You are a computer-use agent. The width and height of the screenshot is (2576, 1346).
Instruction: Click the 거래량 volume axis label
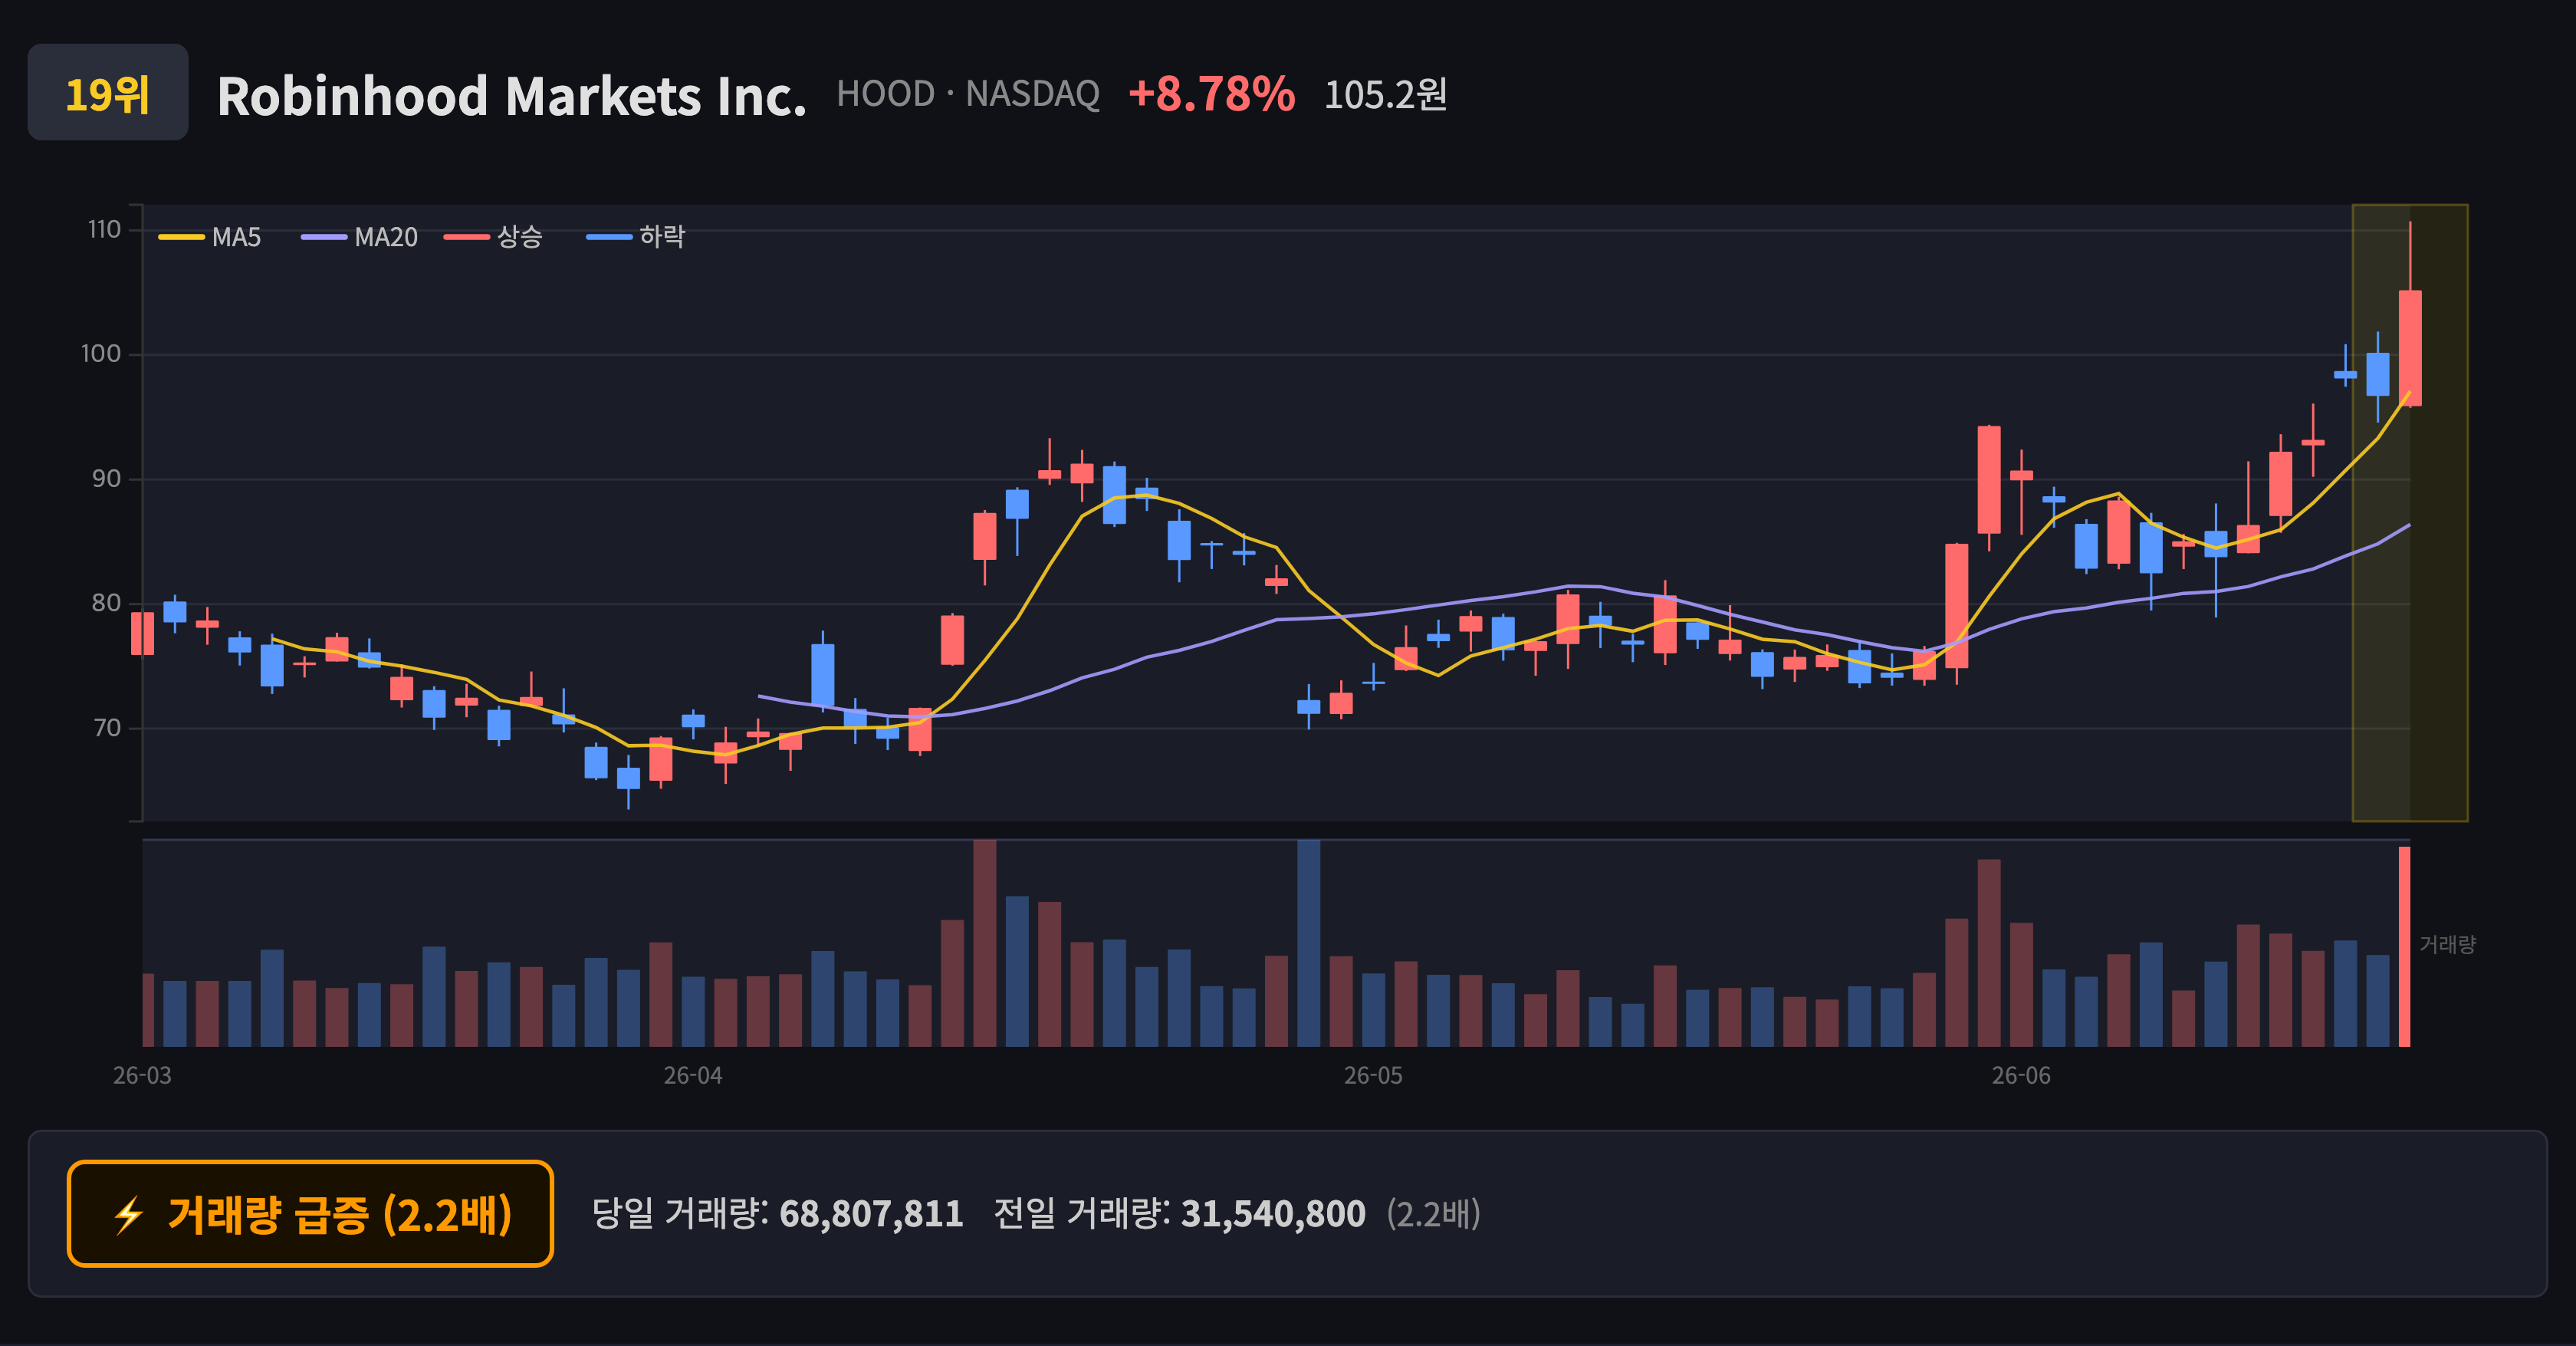point(2447,944)
